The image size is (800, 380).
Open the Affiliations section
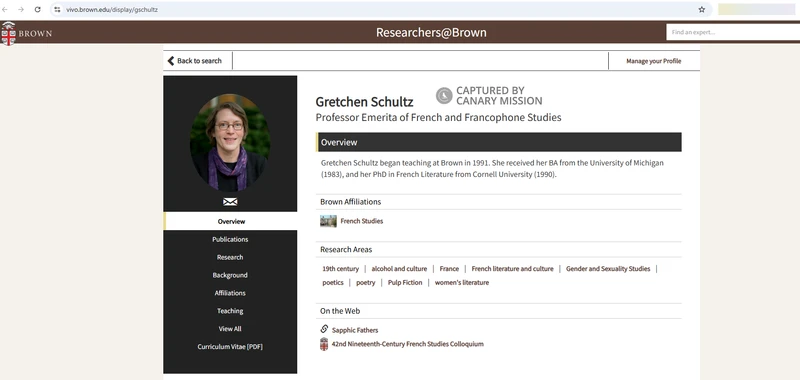click(230, 293)
